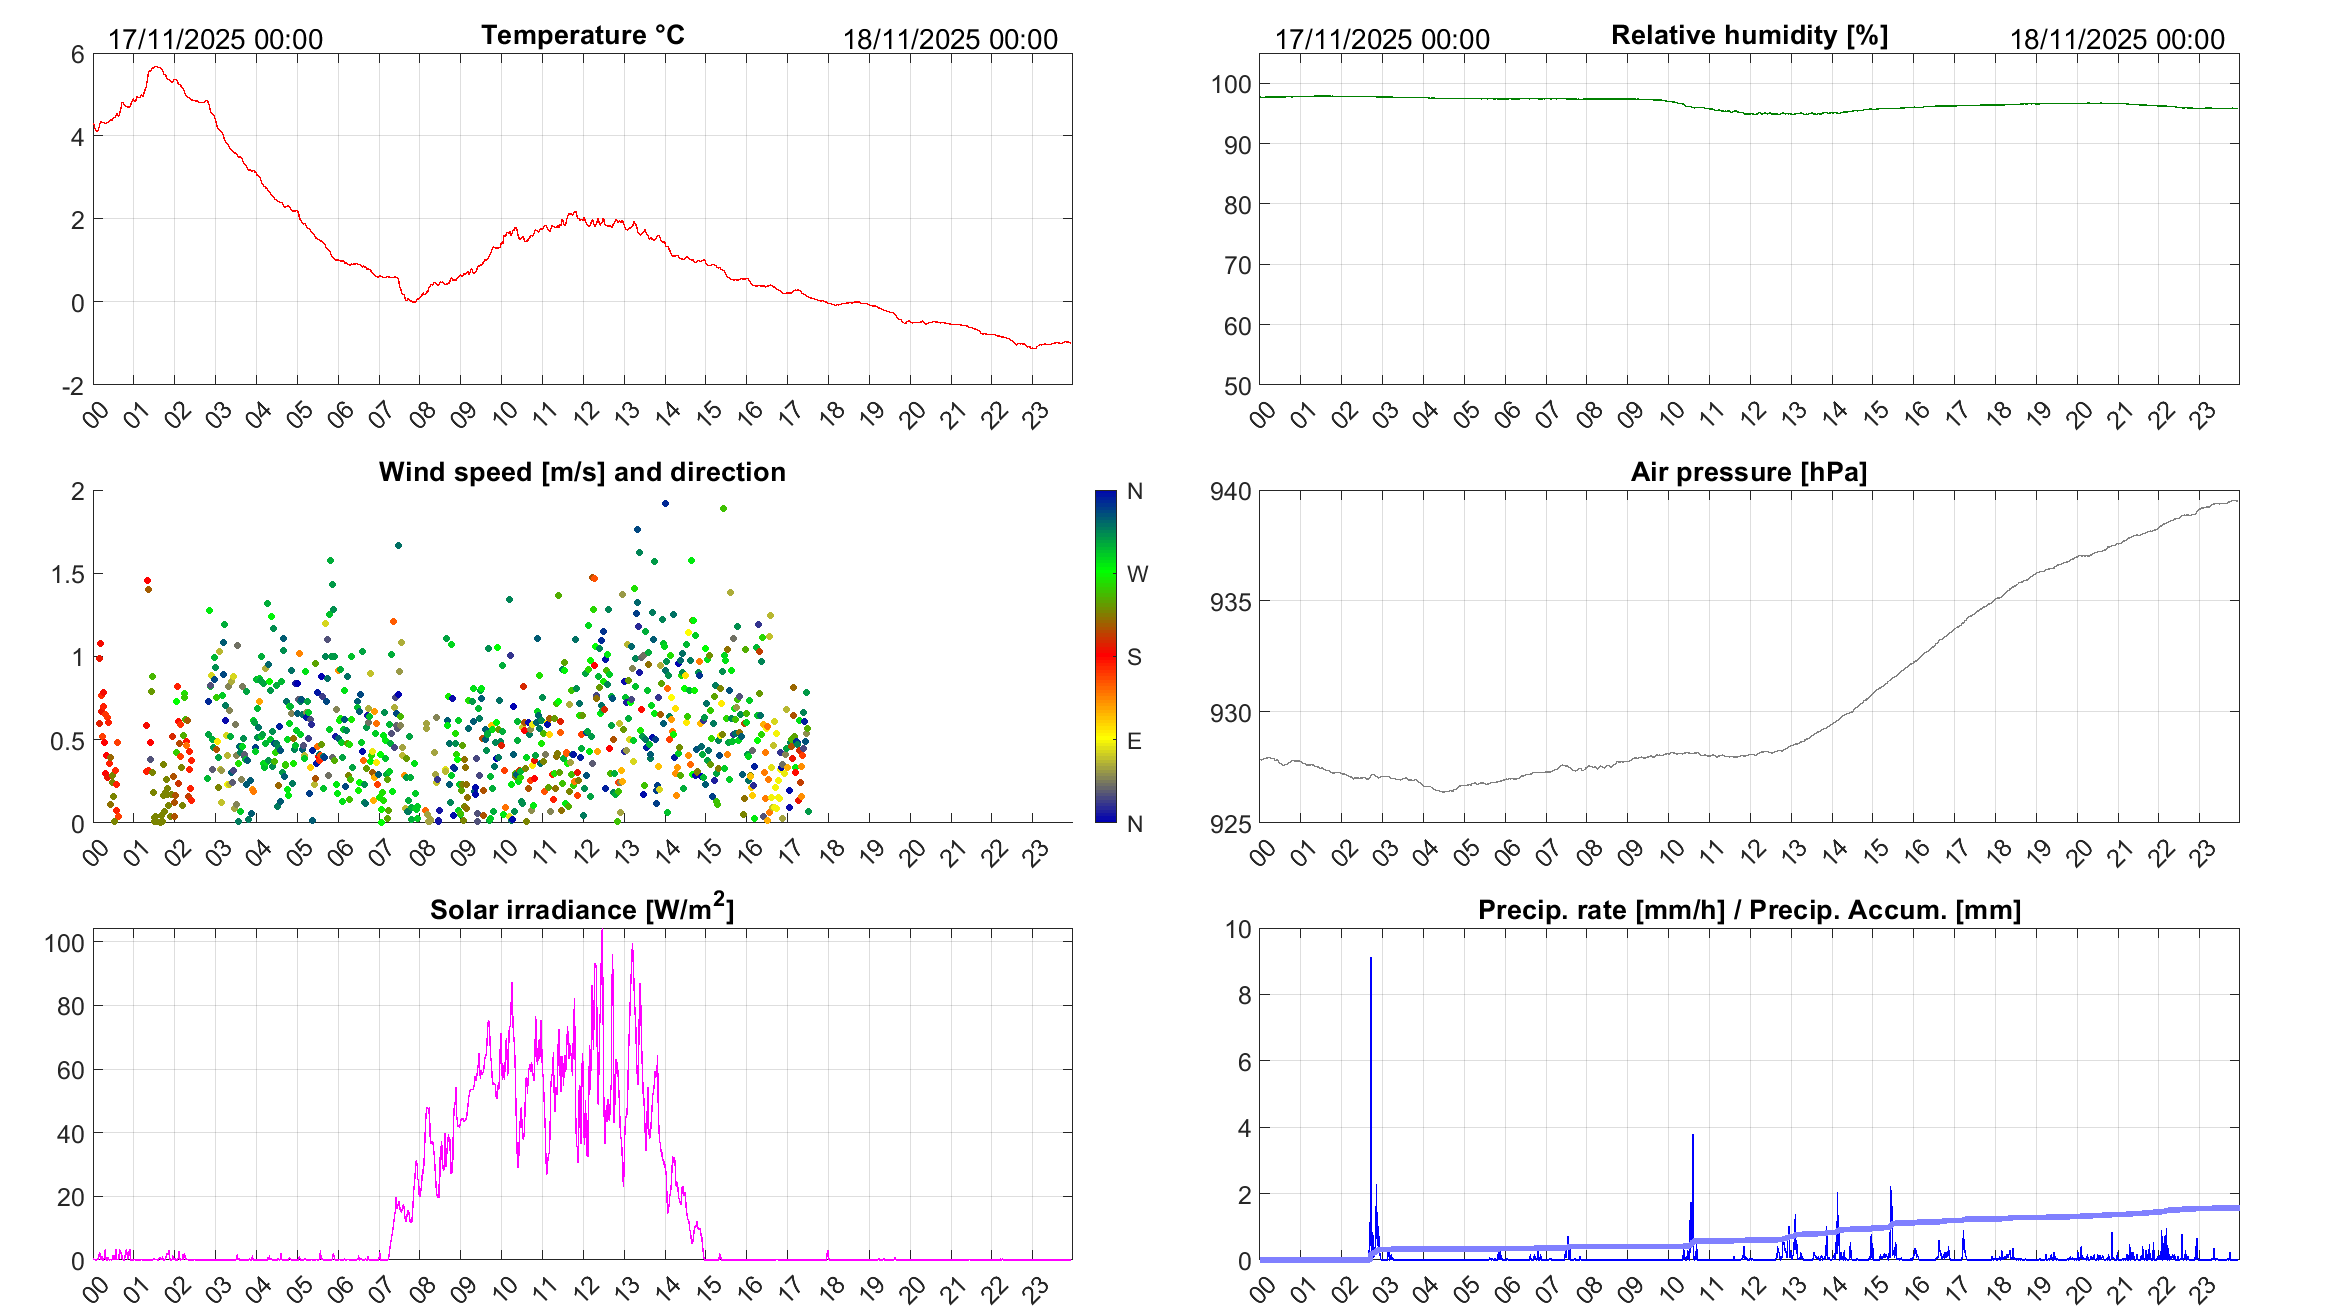The height and width of the screenshot is (1313, 2333).
Task: Click the W label on the colorbar
Action: [1137, 574]
